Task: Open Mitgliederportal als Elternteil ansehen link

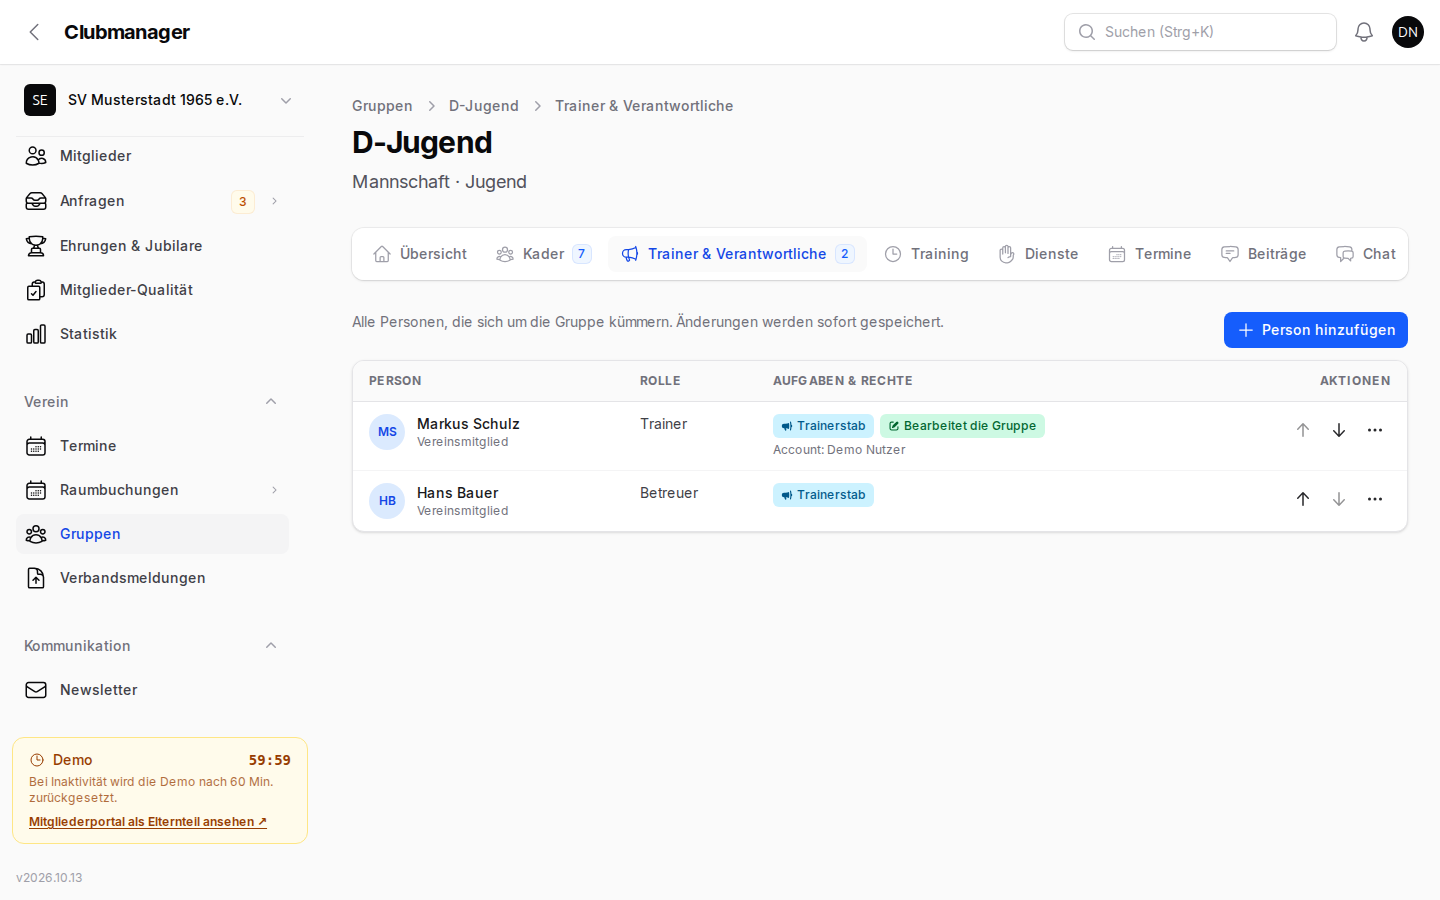Action: (x=148, y=822)
